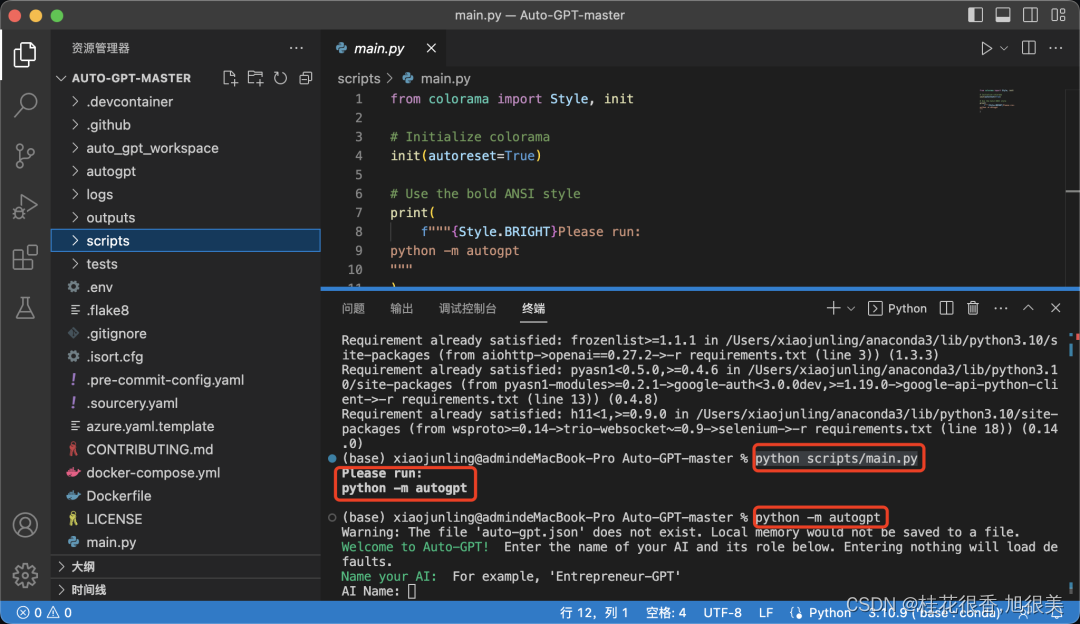Change indentation via 空格: 4 status
Image resolution: width=1080 pixels, height=624 pixels.
click(x=665, y=612)
